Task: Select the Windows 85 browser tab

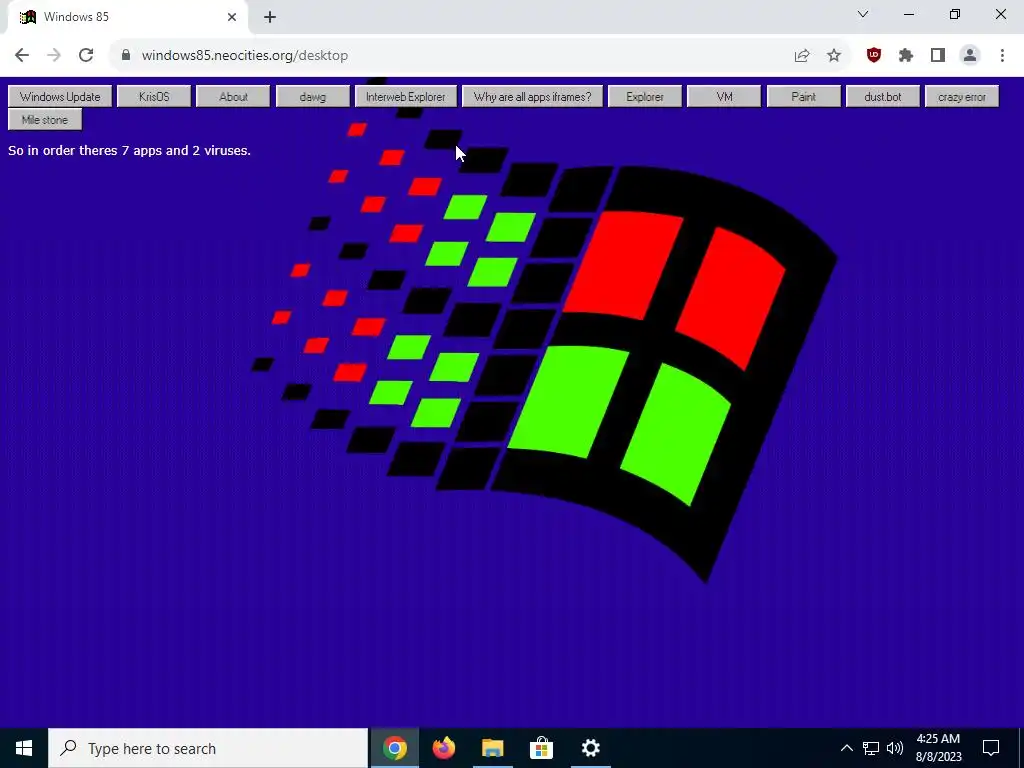Action: pyautogui.click(x=127, y=17)
